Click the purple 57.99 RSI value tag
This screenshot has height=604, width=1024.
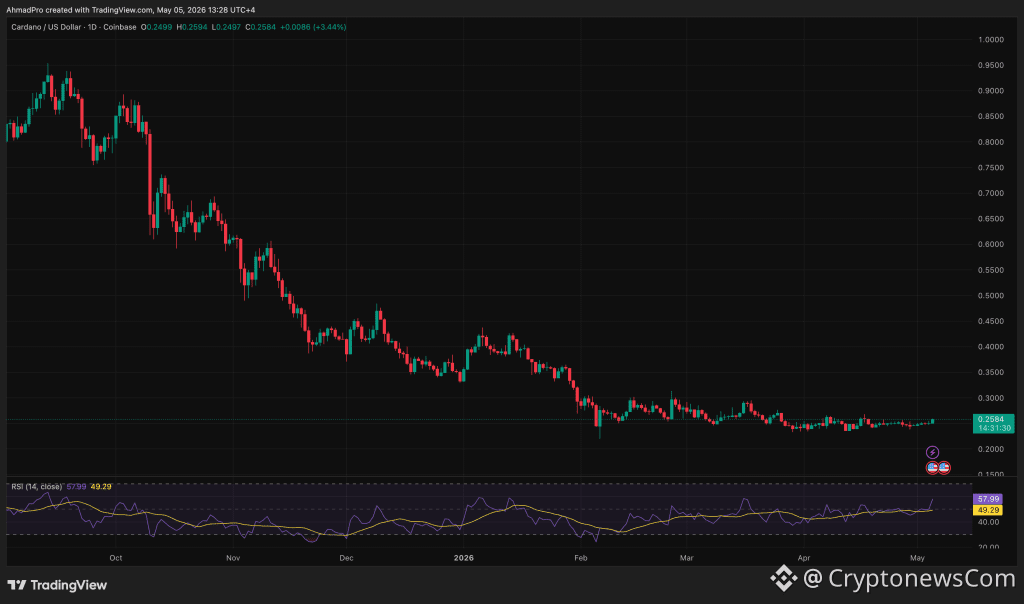tap(987, 499)
